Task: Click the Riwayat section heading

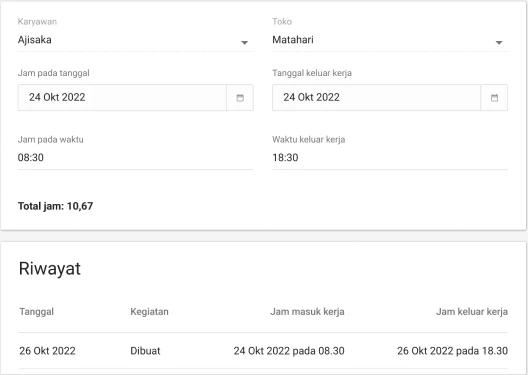Action: pos(50,269)
